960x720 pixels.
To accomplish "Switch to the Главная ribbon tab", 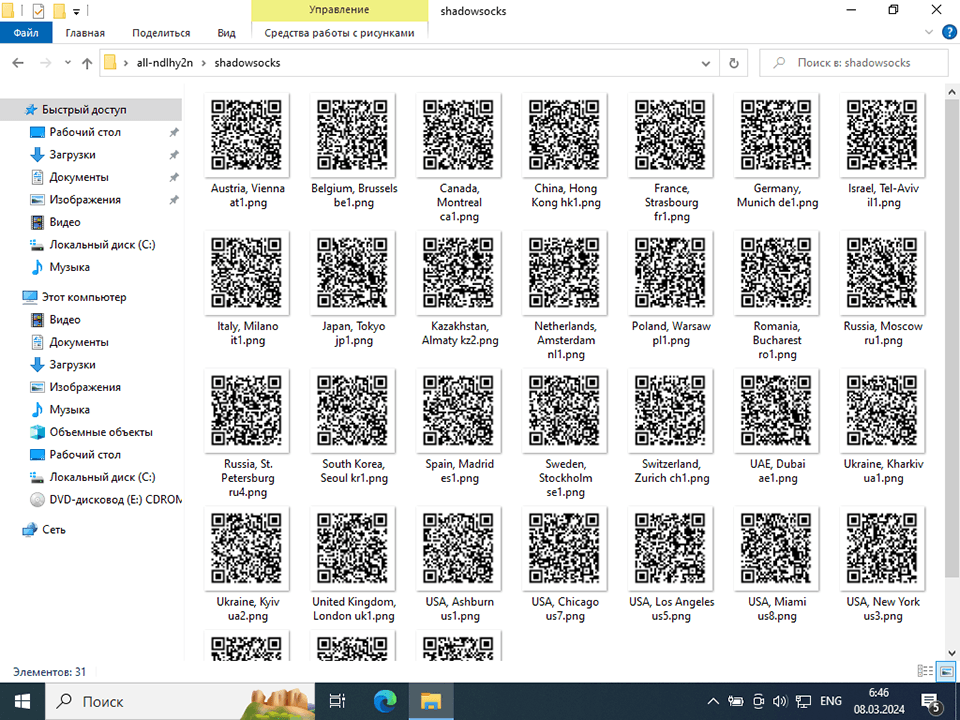I will coord(85,33).
